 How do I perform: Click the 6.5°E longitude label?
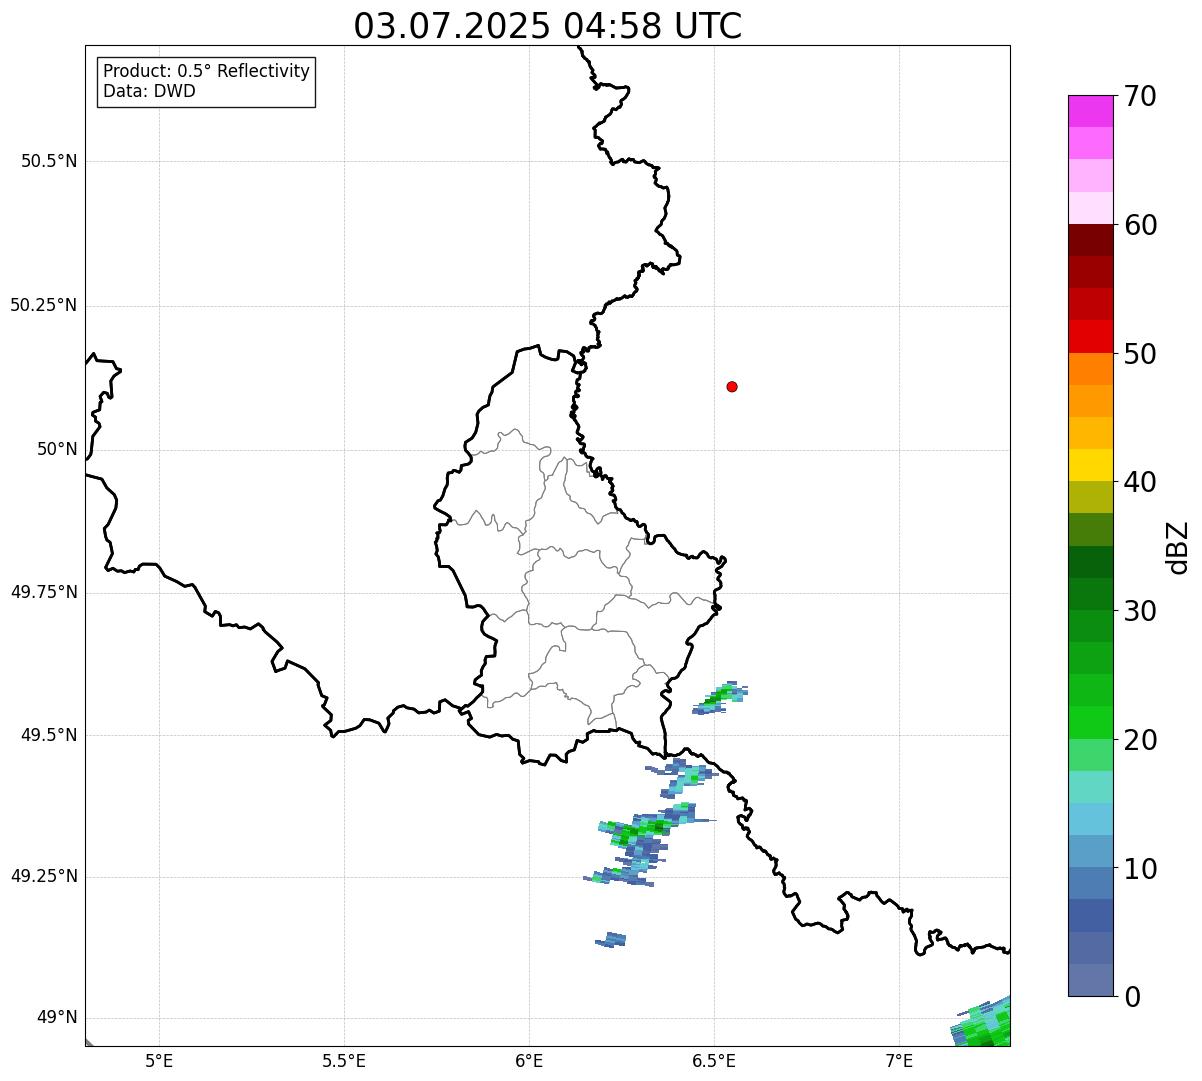714,1060
